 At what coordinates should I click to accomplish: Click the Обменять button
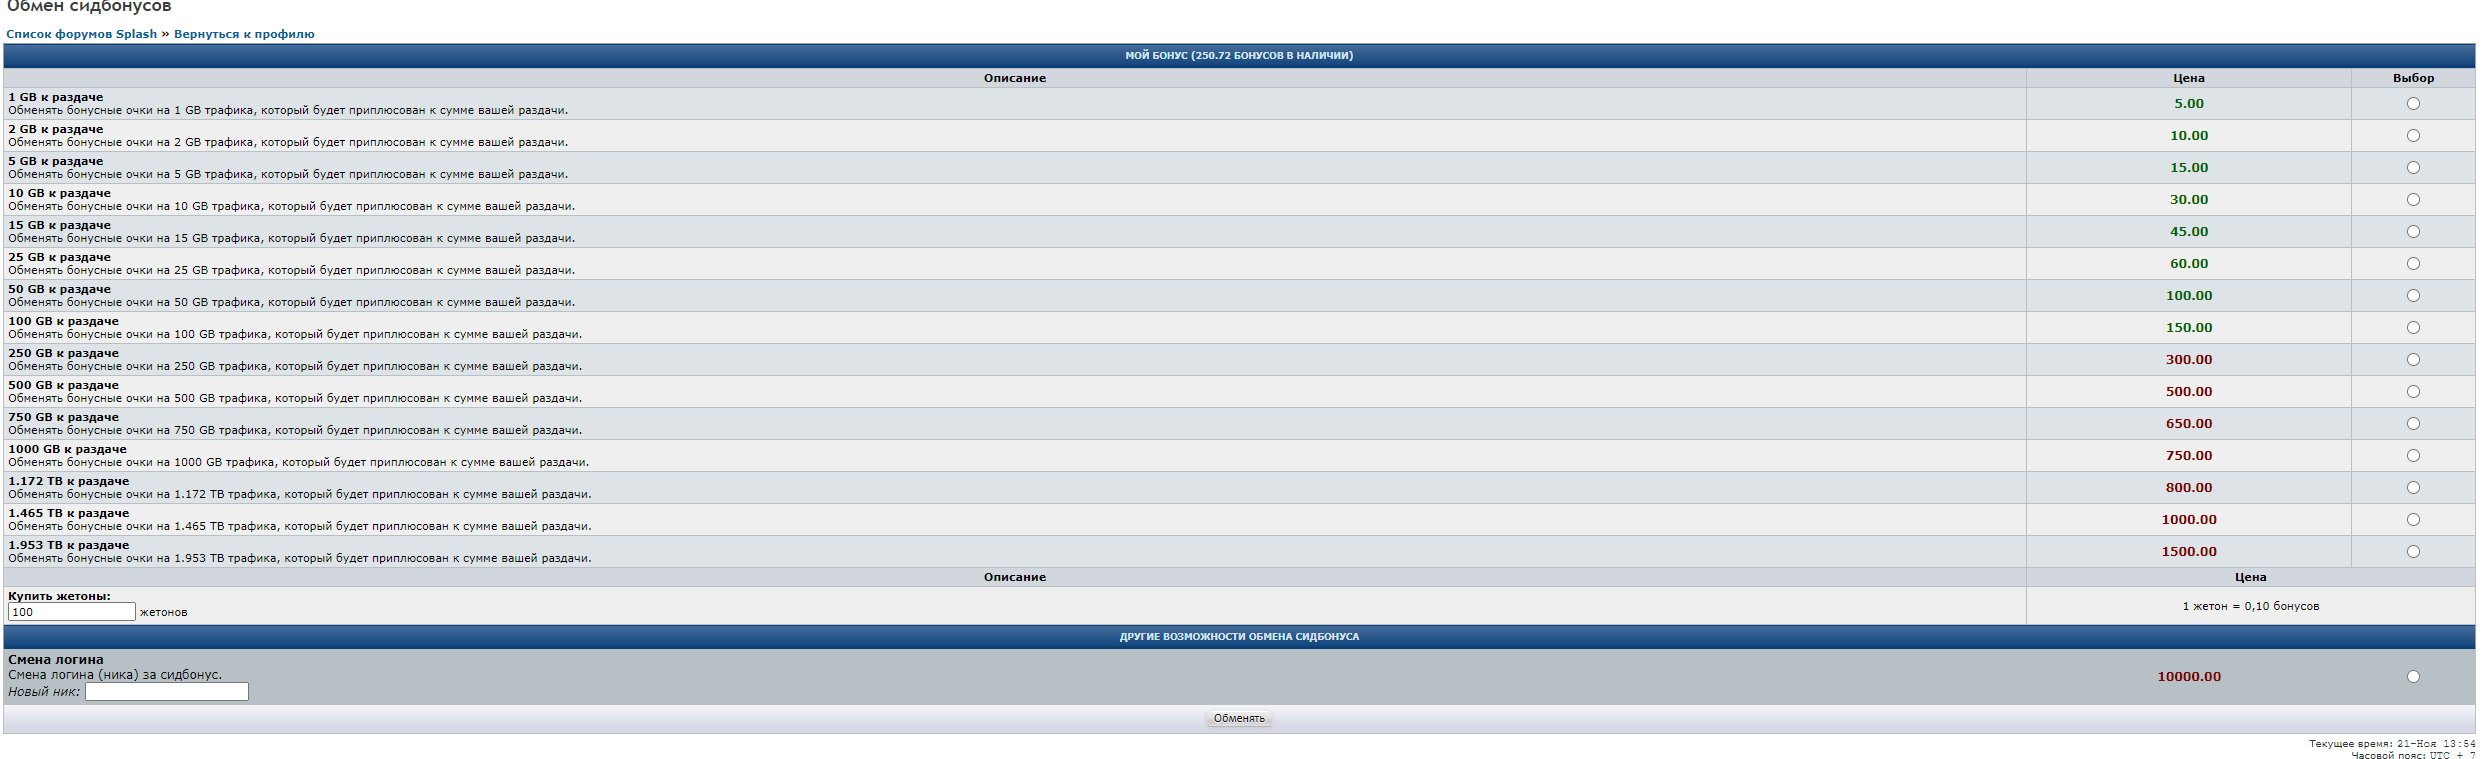[x=1238, y=718]
